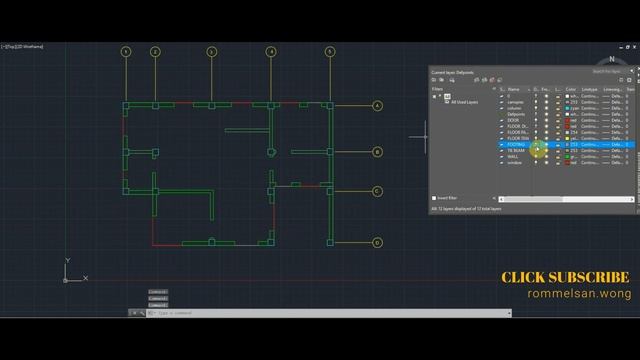Turn off the TIE BEAM layer lightbulb
Screen dimensions: 640x360
(536, 151)
